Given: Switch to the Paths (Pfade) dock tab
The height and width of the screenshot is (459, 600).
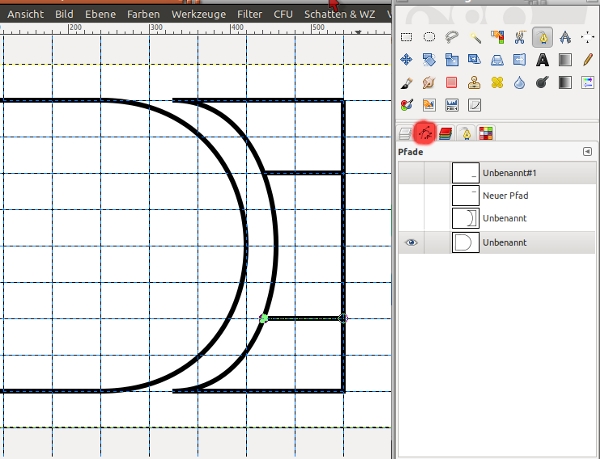Looking at the screenshot, I should point(425,133).
